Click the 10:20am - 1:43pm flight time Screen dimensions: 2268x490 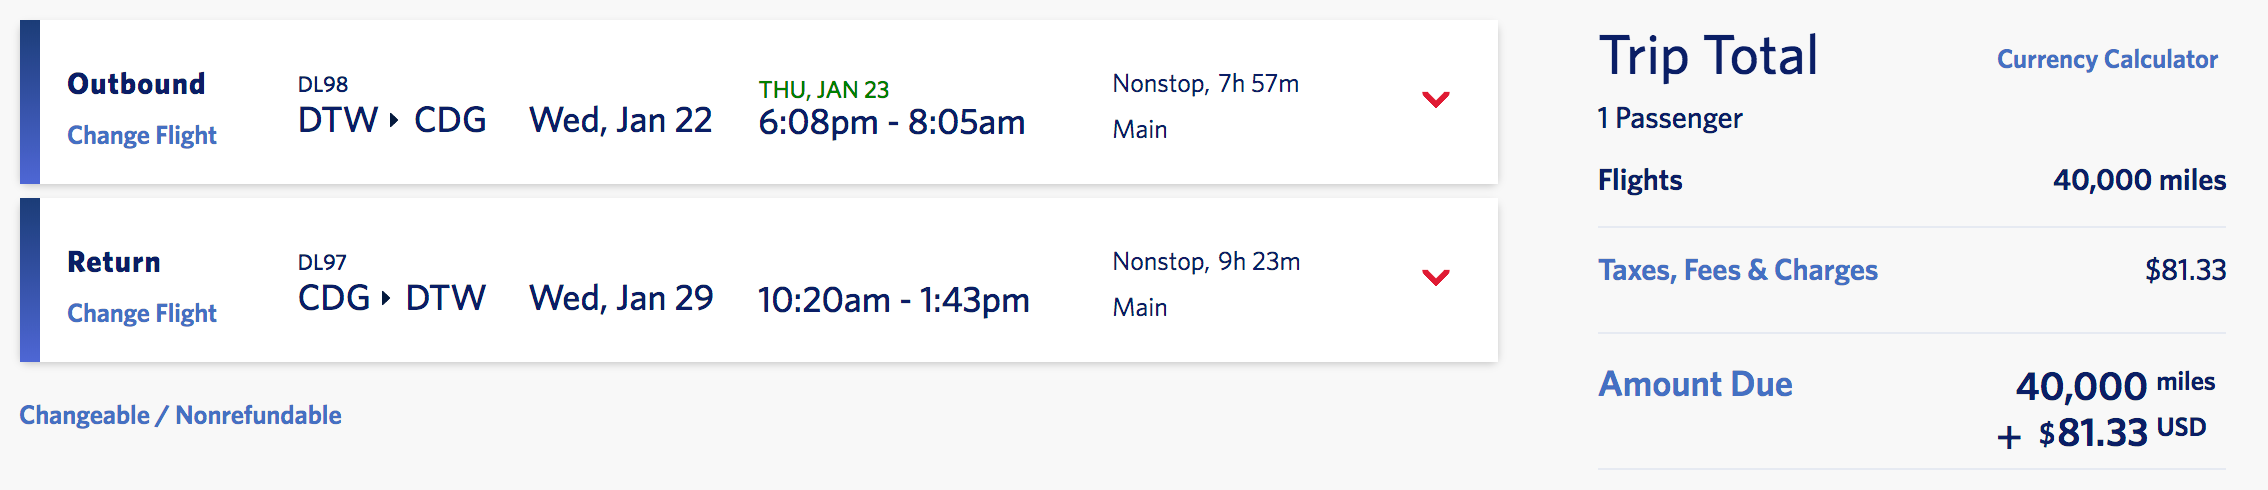(x=893, y=300)
